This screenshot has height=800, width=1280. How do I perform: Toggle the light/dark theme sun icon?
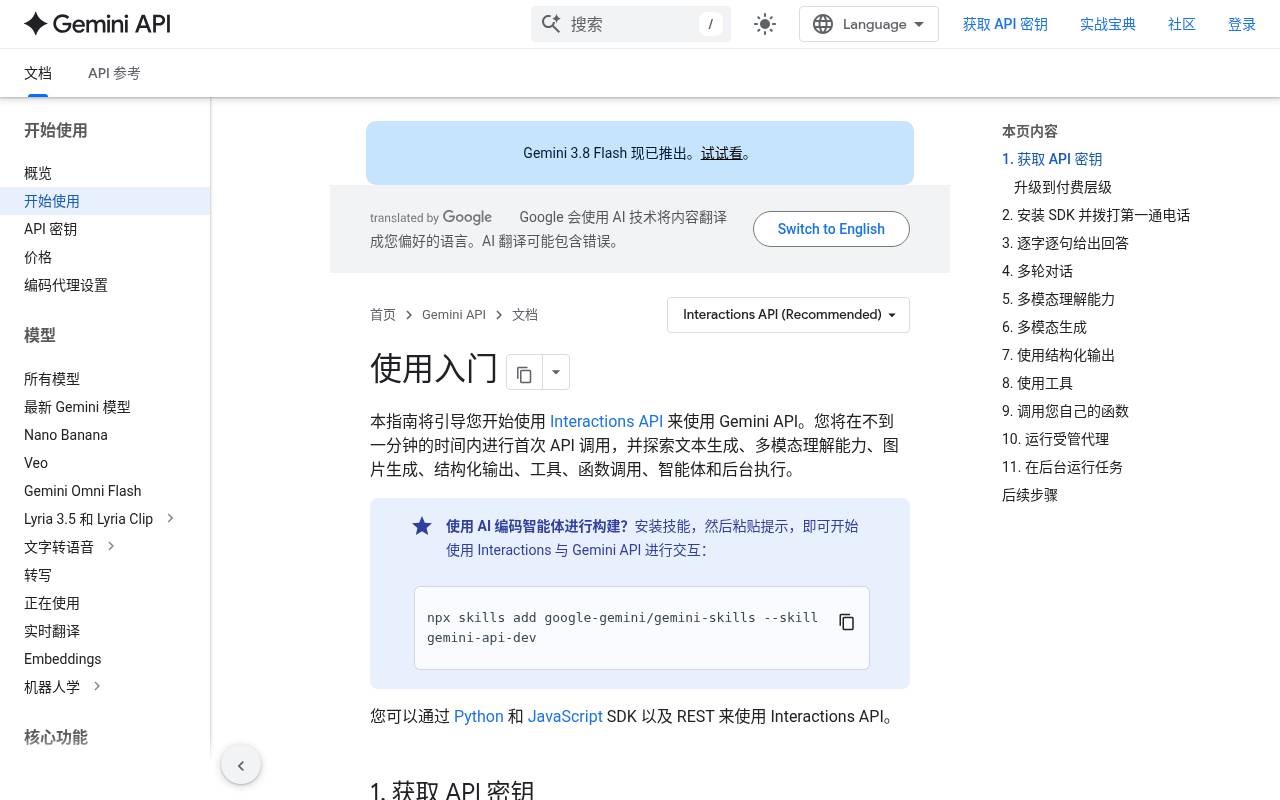765,24
